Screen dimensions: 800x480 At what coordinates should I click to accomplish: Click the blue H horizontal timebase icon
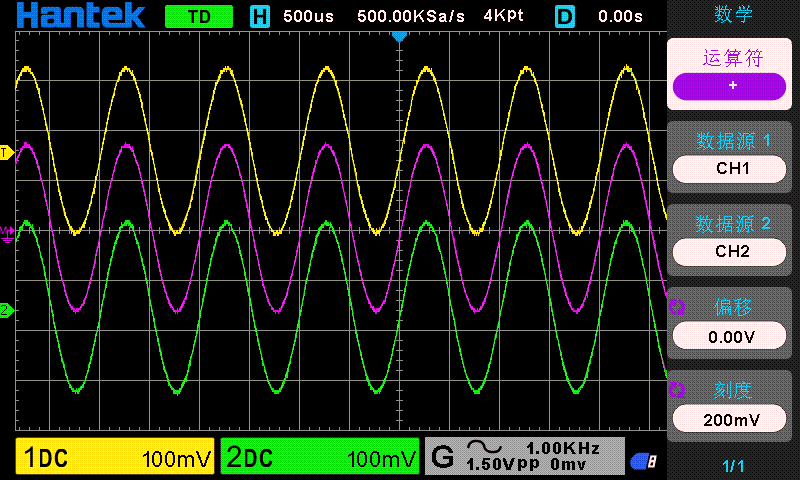click(260, 16)
